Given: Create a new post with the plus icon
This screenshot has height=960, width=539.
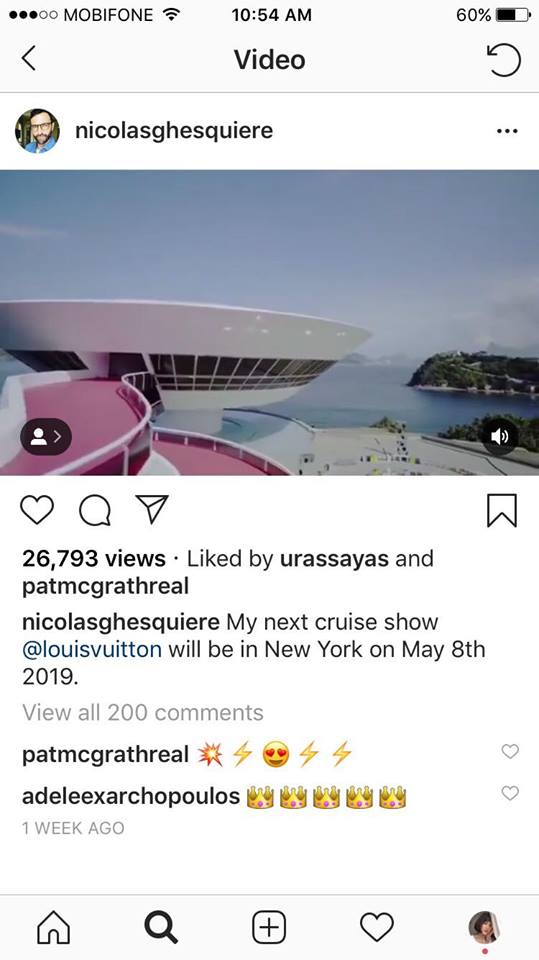Looking at the screenshot, I should click(x=270, y=927).
